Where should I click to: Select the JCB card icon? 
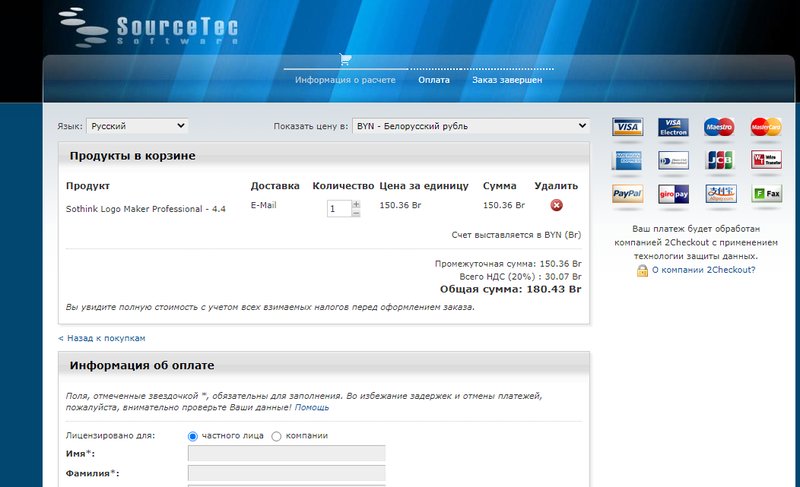(x=719, y=160)
